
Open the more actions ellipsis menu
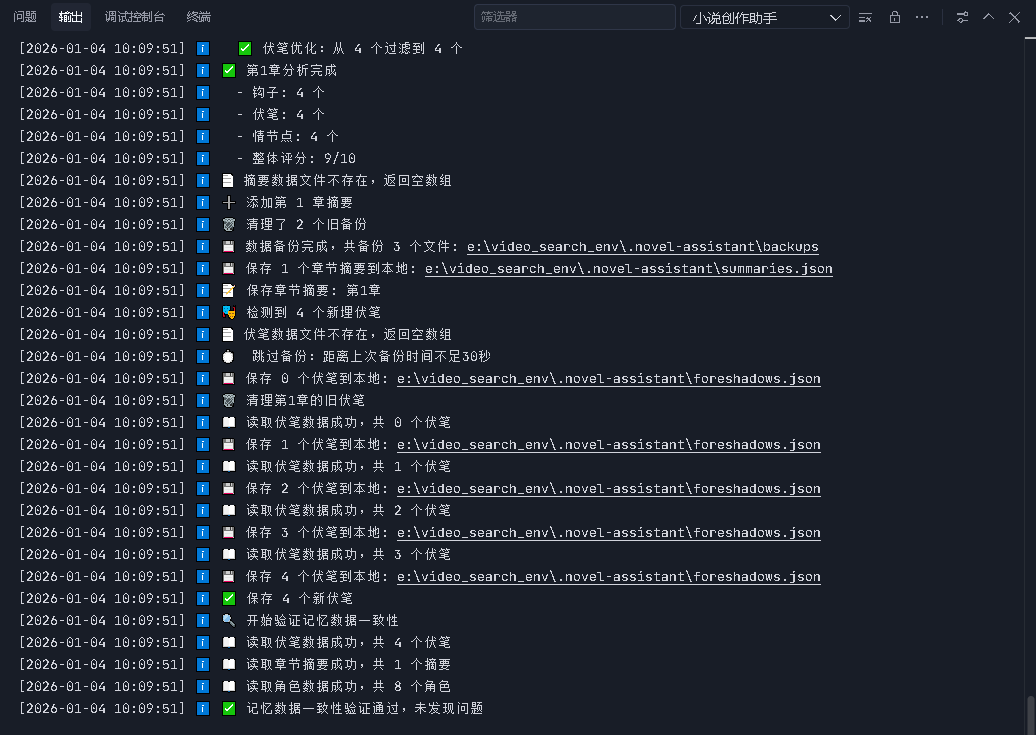[x=922, y=17]
